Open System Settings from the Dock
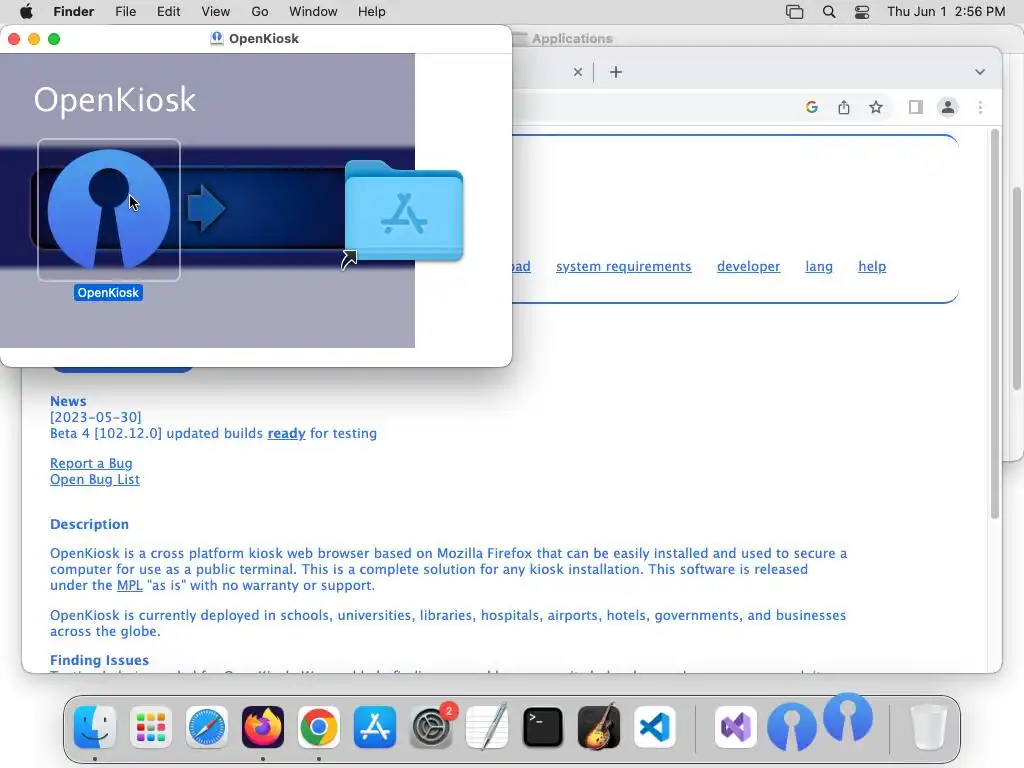 point(431,727)
